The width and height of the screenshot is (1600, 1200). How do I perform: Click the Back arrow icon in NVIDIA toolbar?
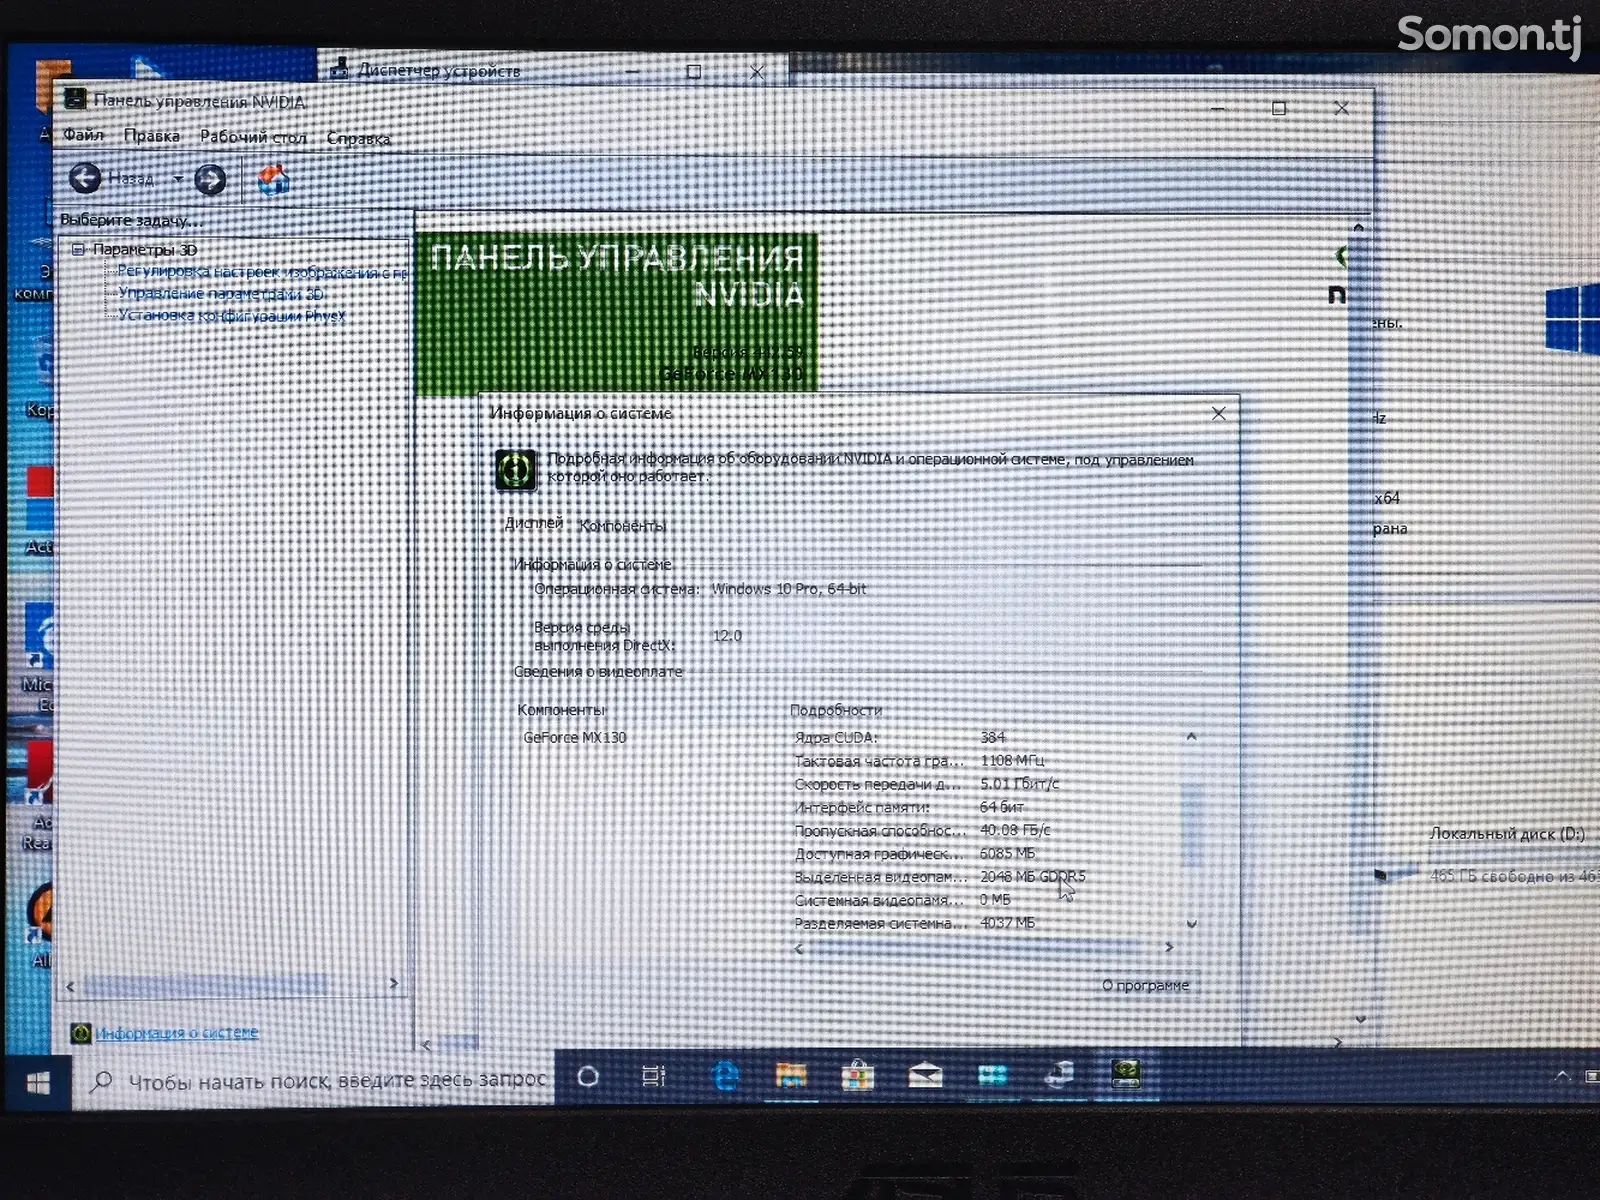[x=85, y=179]
